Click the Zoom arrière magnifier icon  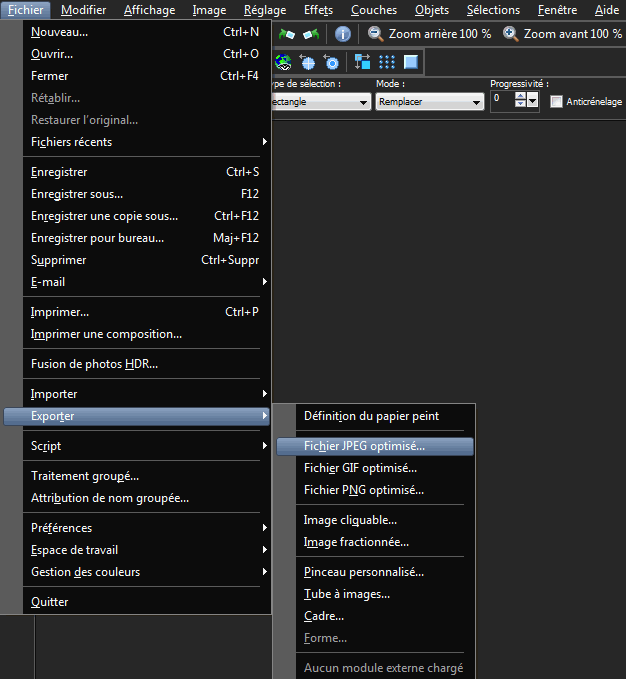click(375, 34)
